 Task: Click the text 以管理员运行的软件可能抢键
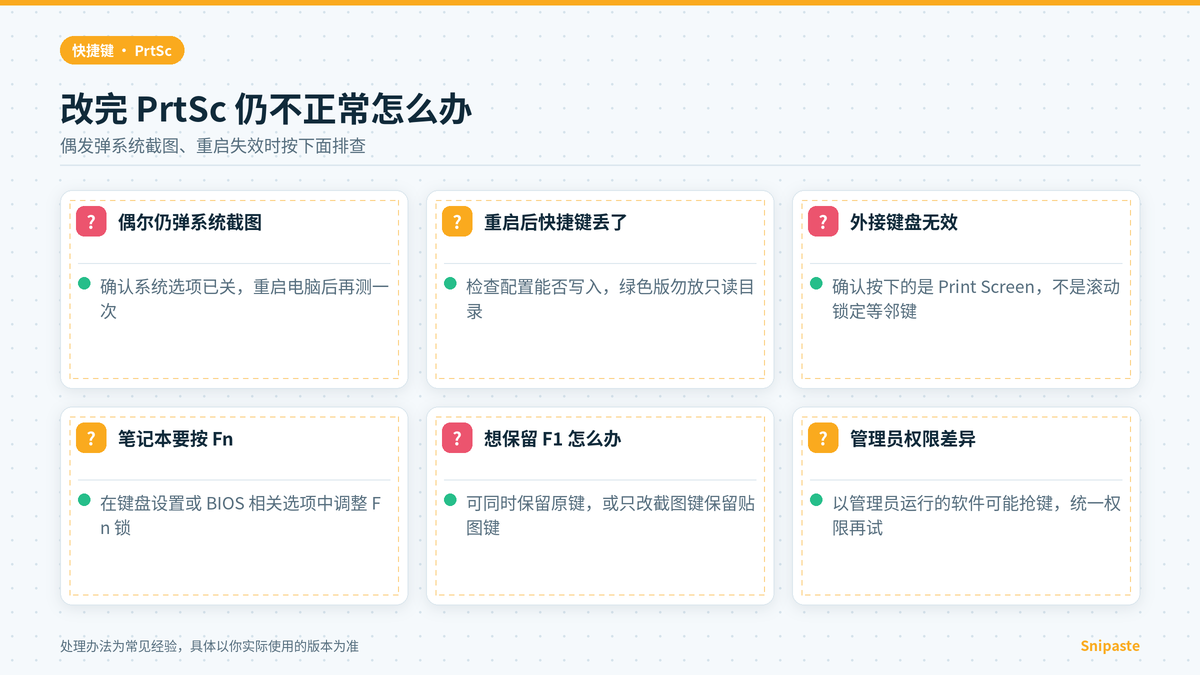click(977, 515)
